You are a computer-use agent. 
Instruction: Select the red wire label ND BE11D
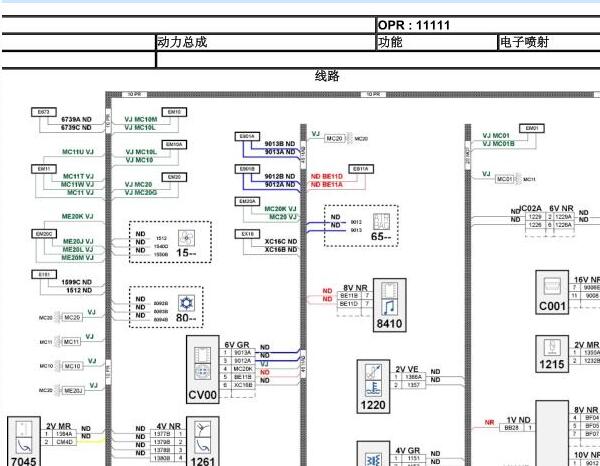pos(327,176)
